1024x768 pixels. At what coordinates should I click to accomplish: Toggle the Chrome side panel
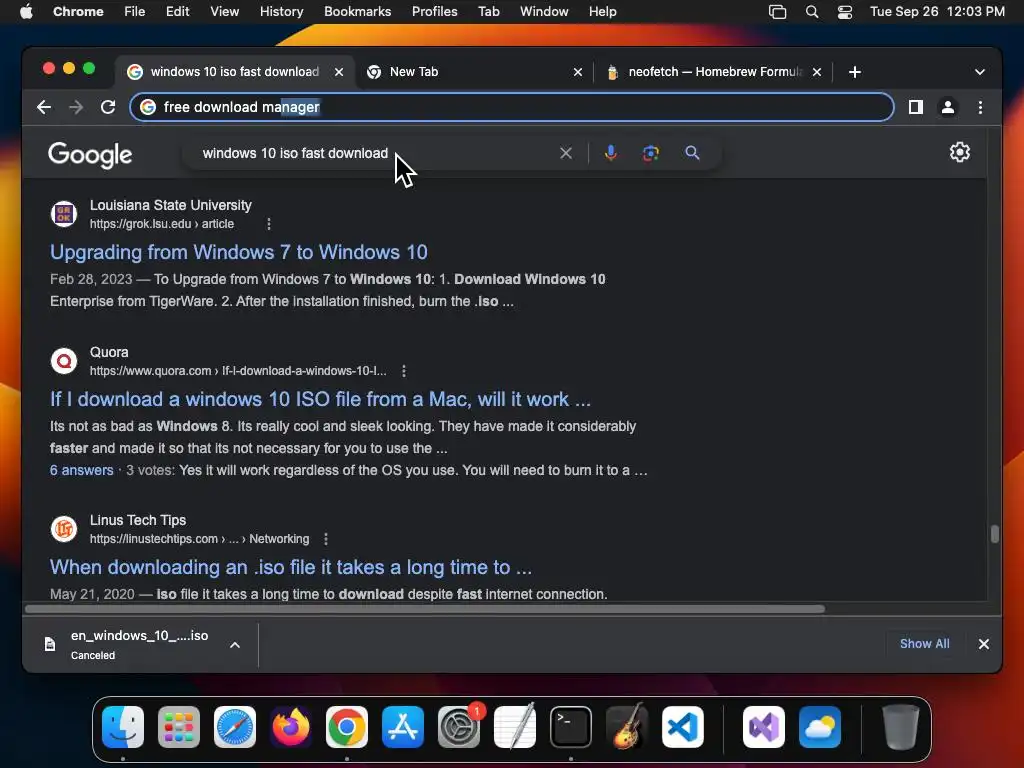click(x=916, y=107)
